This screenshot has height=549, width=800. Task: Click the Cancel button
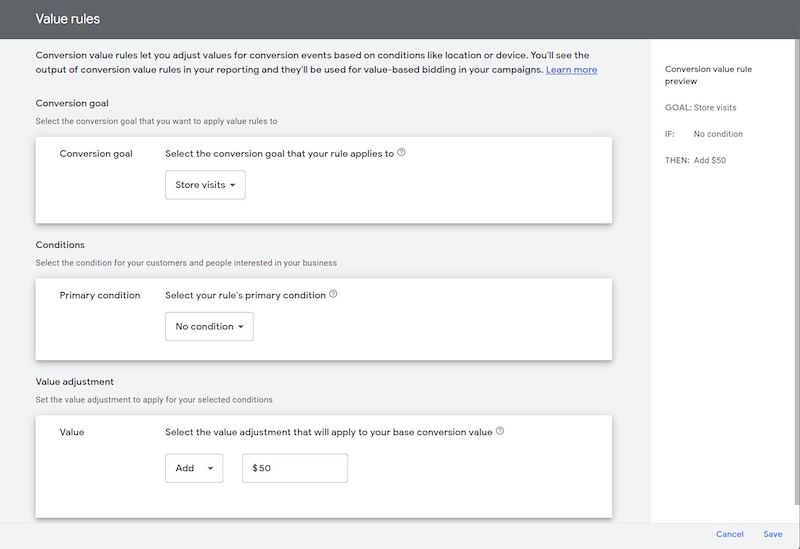click(x=730, y=534)
